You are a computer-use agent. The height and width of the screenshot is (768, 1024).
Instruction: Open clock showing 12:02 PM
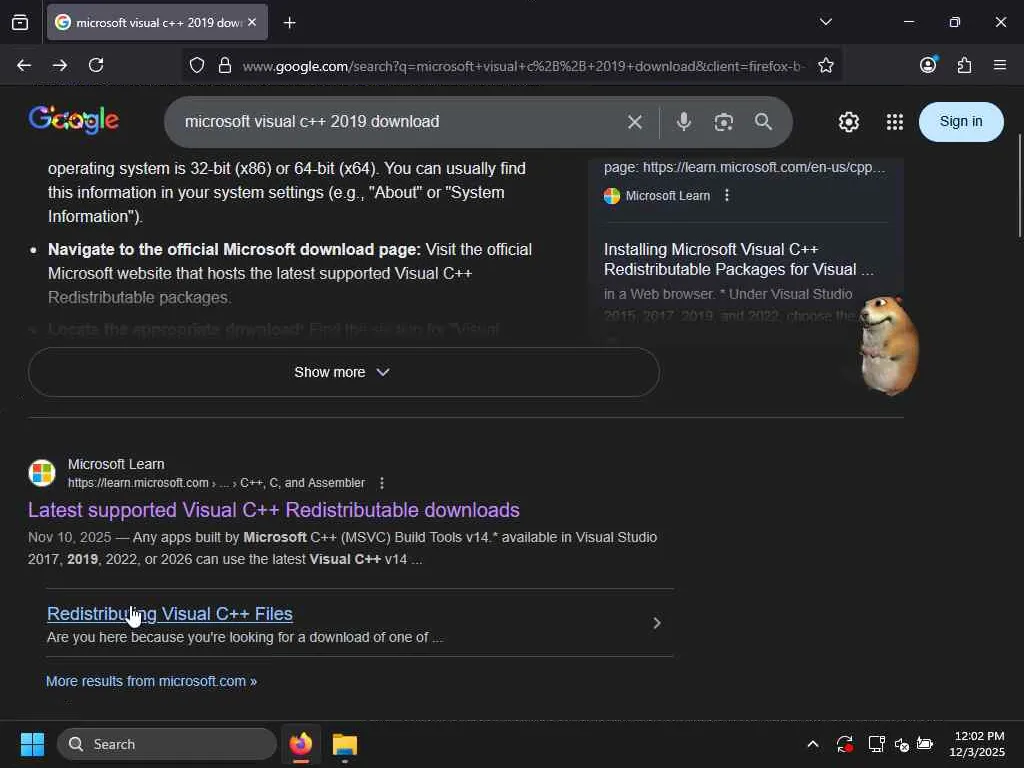(977, 744)
